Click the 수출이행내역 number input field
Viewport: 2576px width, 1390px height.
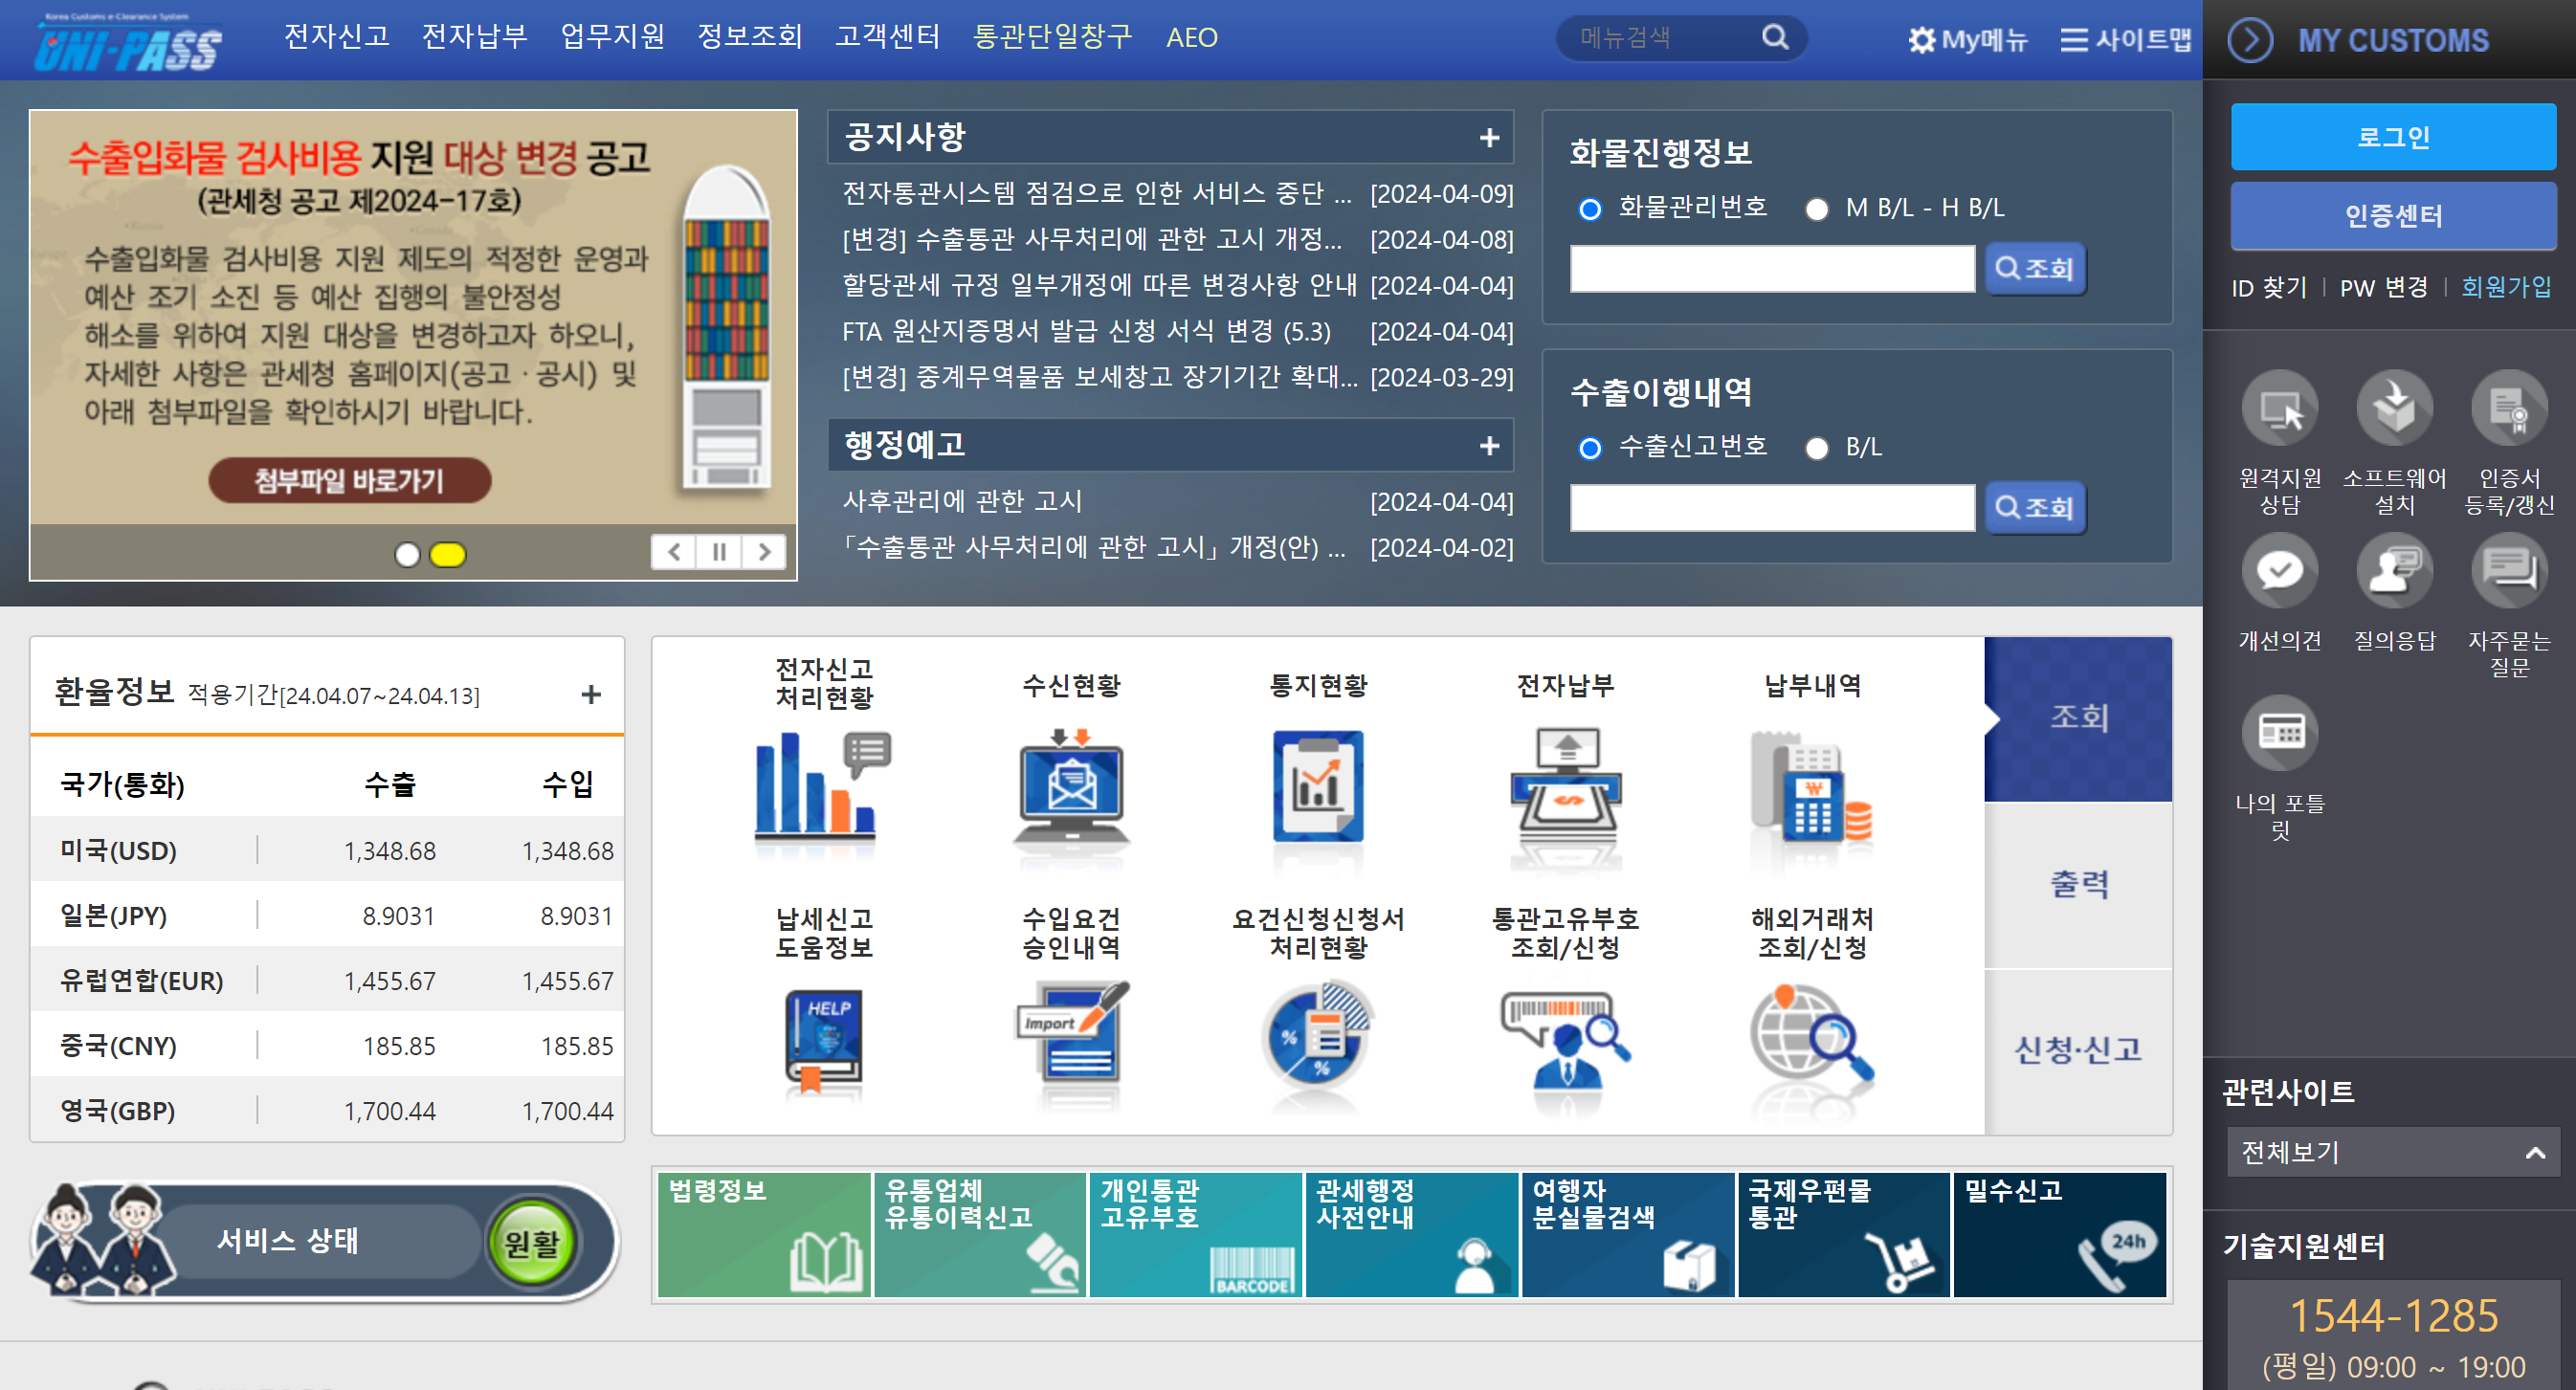coord(1772,508)
